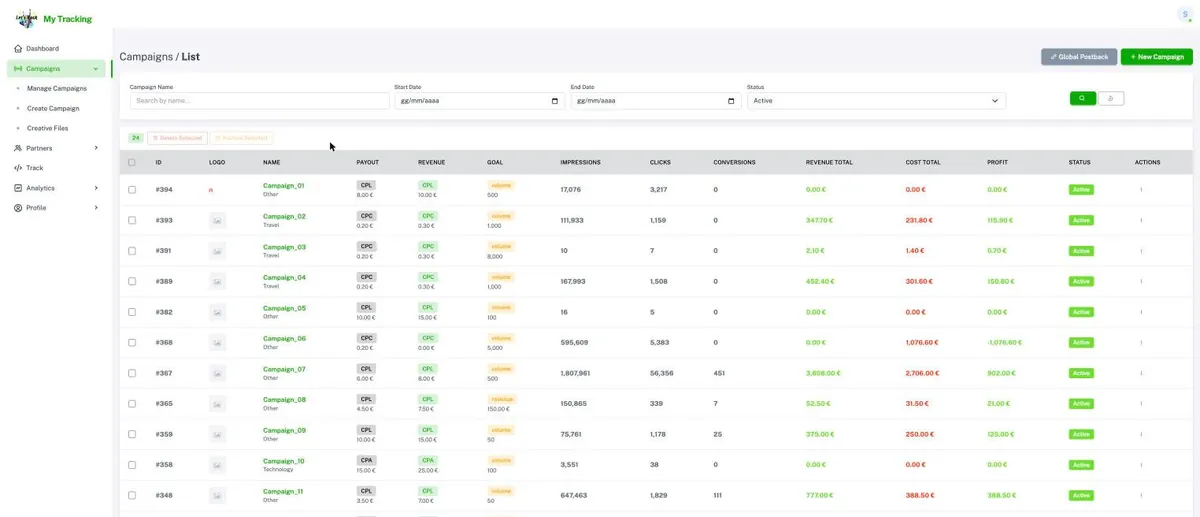Viewport: 1200px width, 517px height.
Task: Click the logo placeholder of Campaign_04
Action: click(x=217, y=281)
